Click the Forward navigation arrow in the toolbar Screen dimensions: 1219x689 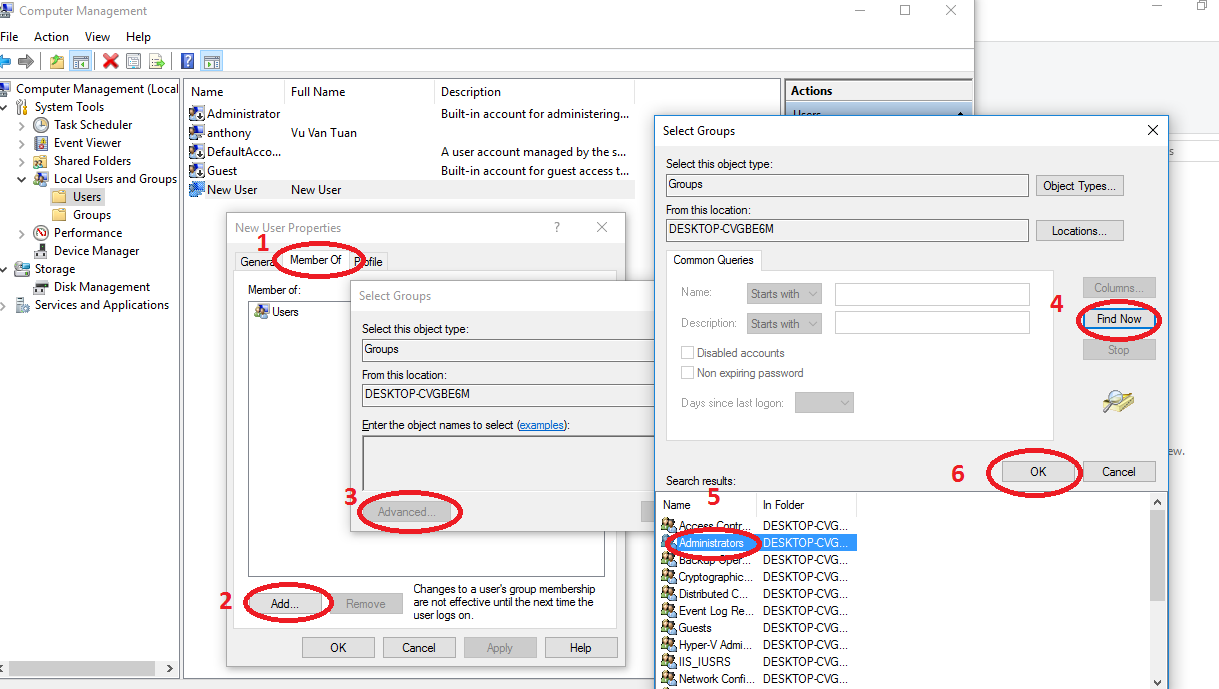pos(28,61)
